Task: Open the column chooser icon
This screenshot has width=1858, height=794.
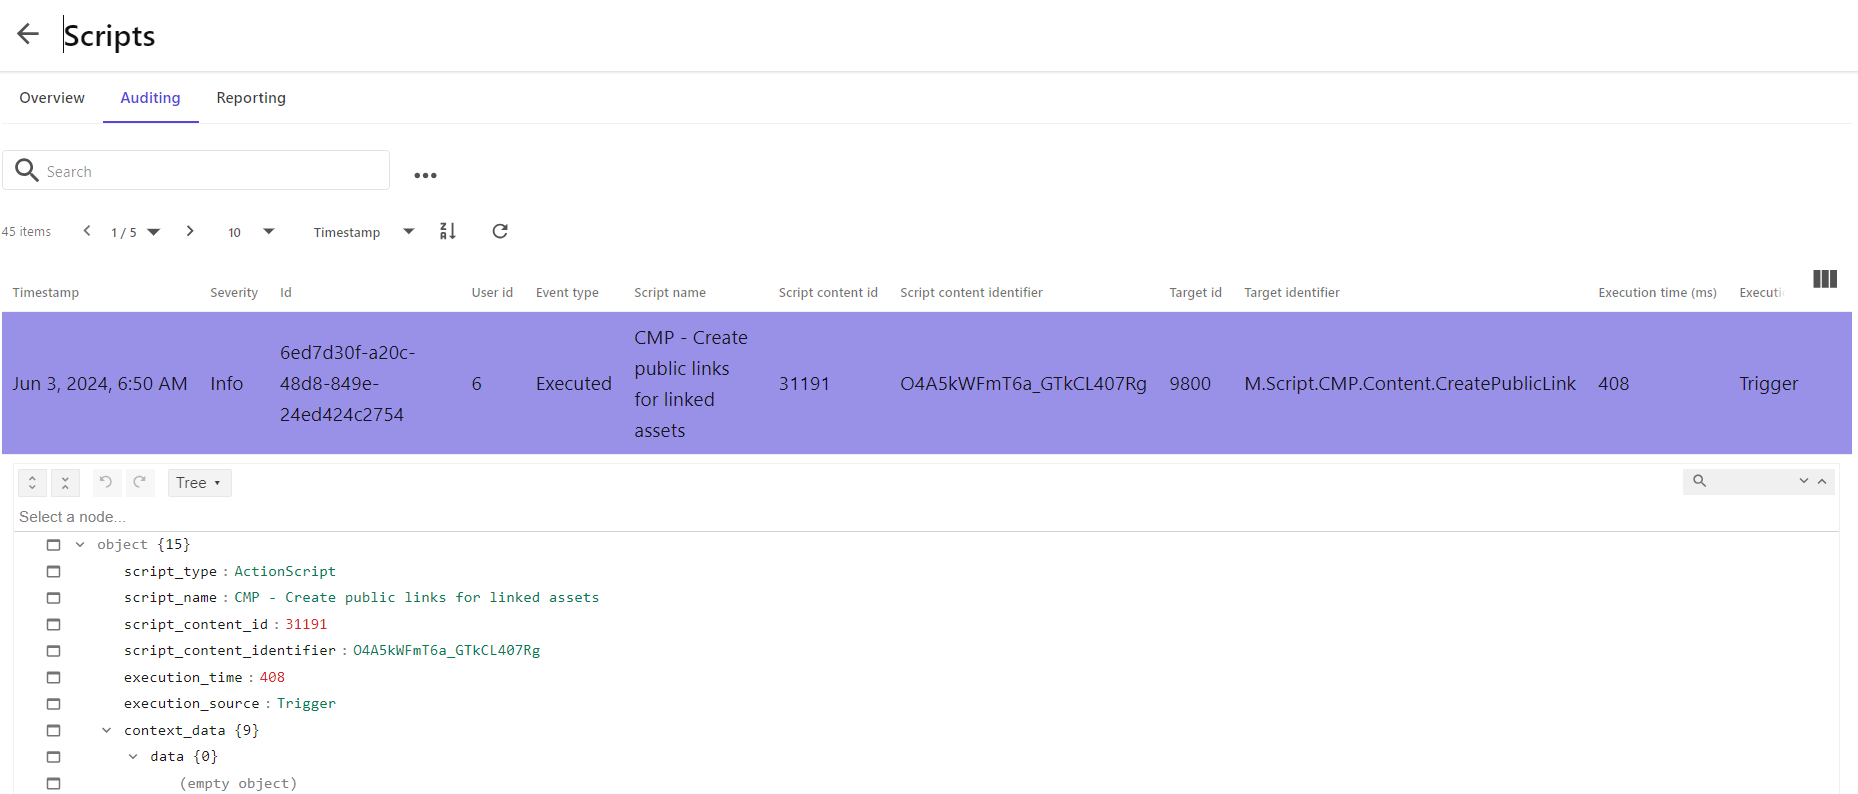Action: (x=1825, y=279)
